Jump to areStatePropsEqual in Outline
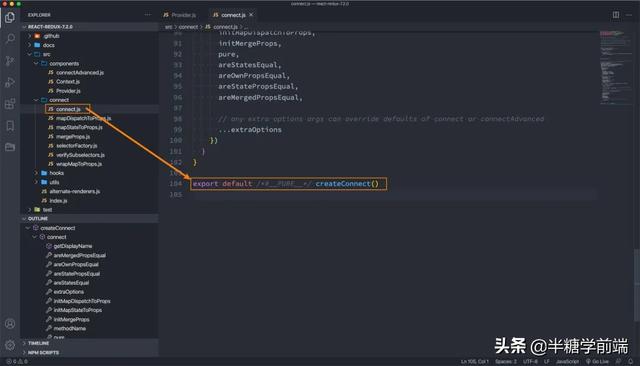 coord(77,273)
